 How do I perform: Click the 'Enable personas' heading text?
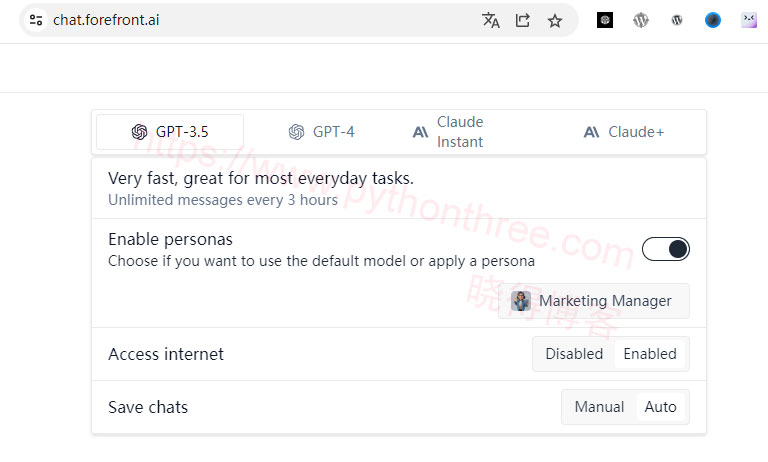click(170, 239)
